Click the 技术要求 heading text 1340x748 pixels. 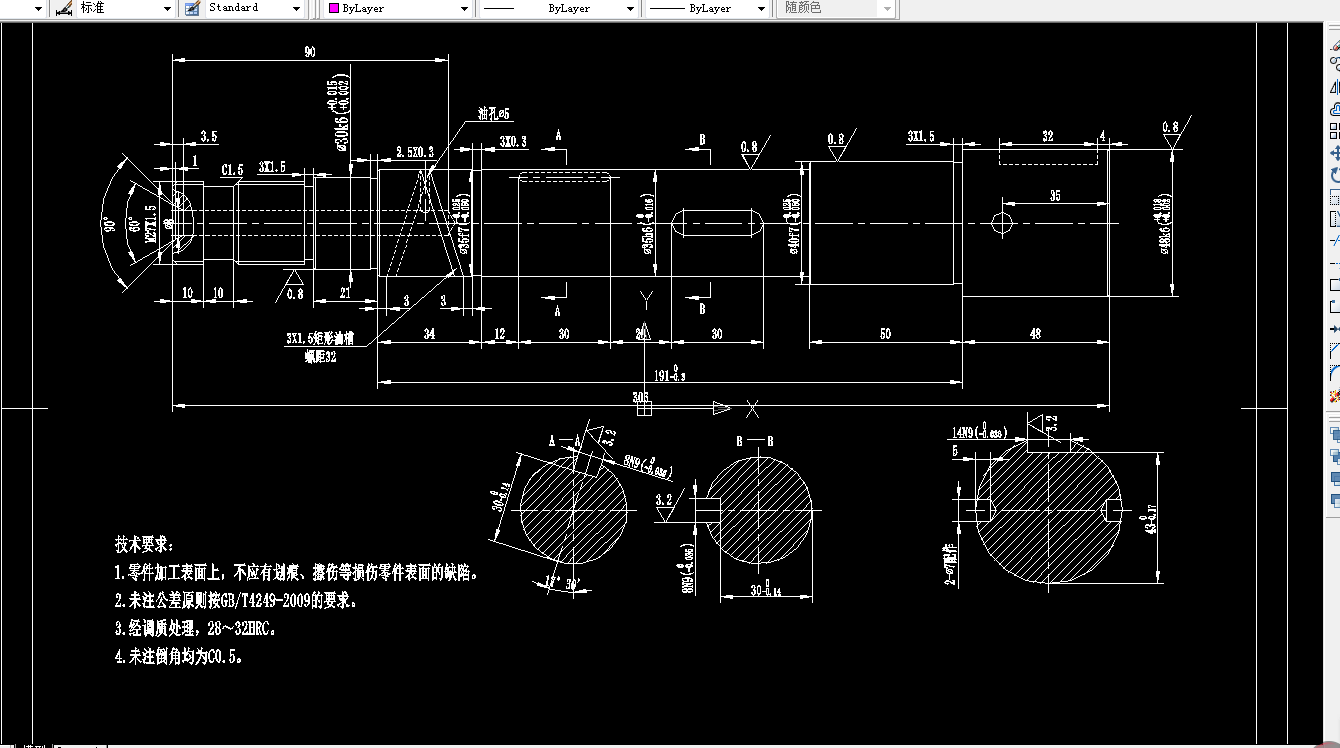click(x=144, y=545)
